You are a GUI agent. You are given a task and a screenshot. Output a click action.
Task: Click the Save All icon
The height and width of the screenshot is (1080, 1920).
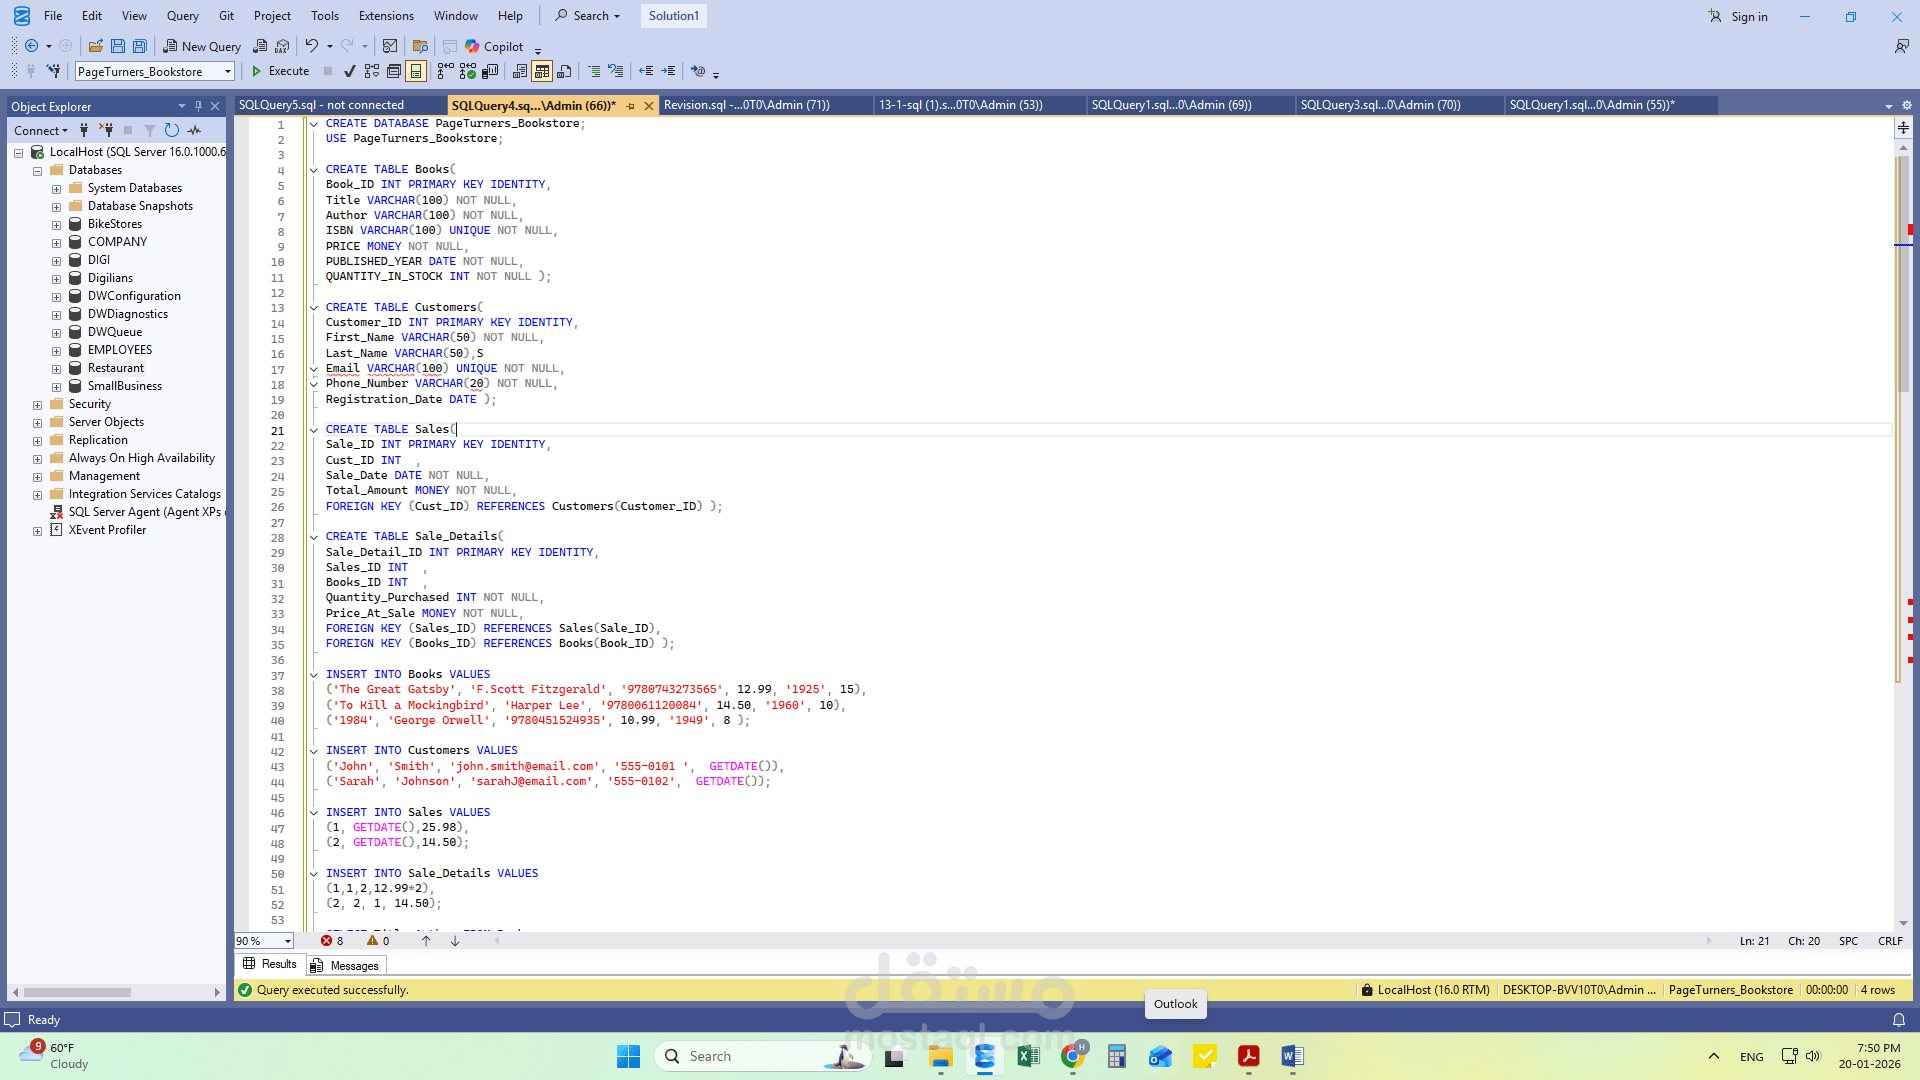click(140, 46)
